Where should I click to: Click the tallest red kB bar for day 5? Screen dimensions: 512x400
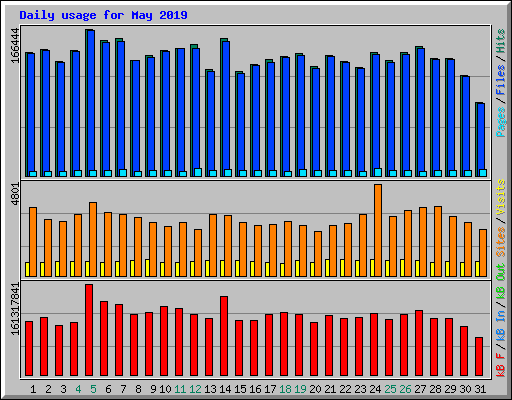click(89, 330)
